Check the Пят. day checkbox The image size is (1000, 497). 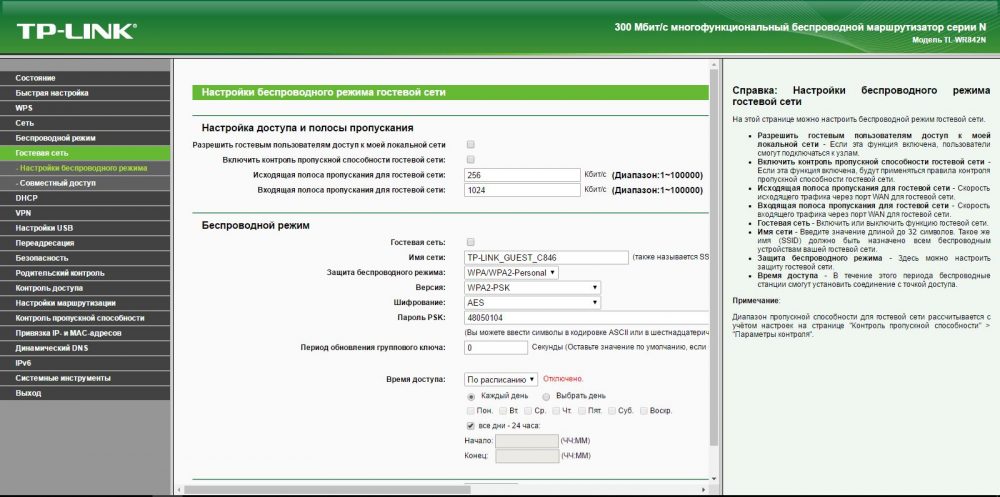582,411
